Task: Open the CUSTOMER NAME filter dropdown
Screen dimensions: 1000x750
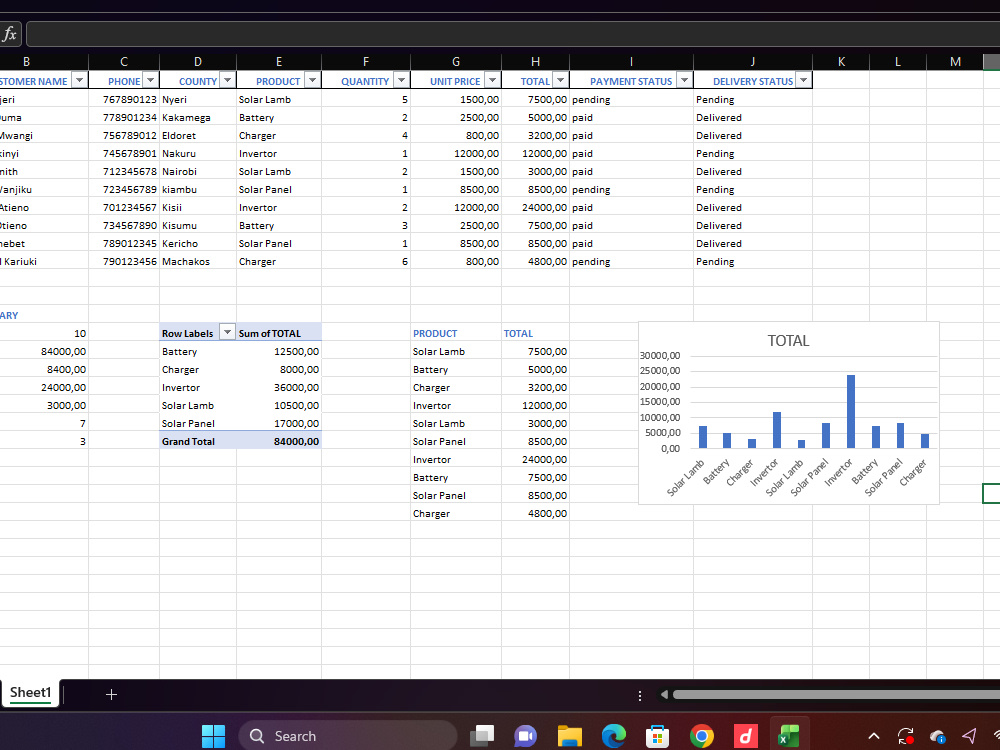Action: pyautogui.click(x=79, y=80)
